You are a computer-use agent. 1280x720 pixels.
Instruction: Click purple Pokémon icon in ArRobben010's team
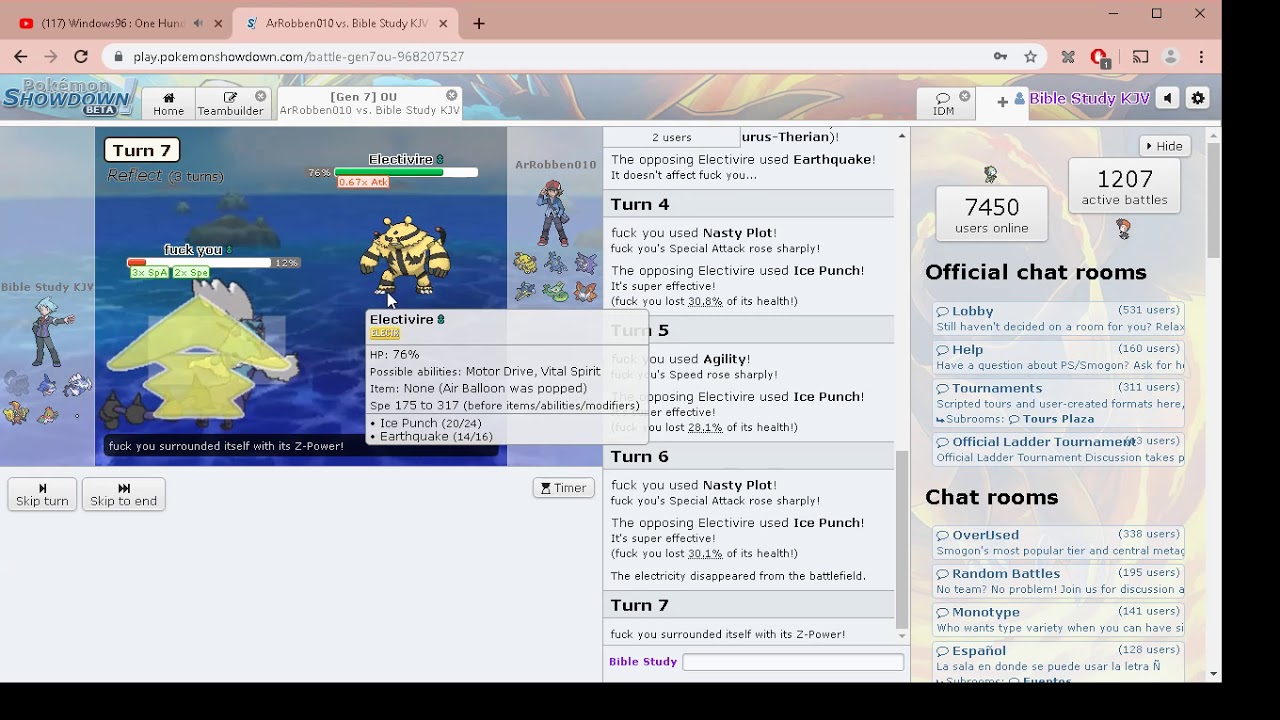point(586,263)
